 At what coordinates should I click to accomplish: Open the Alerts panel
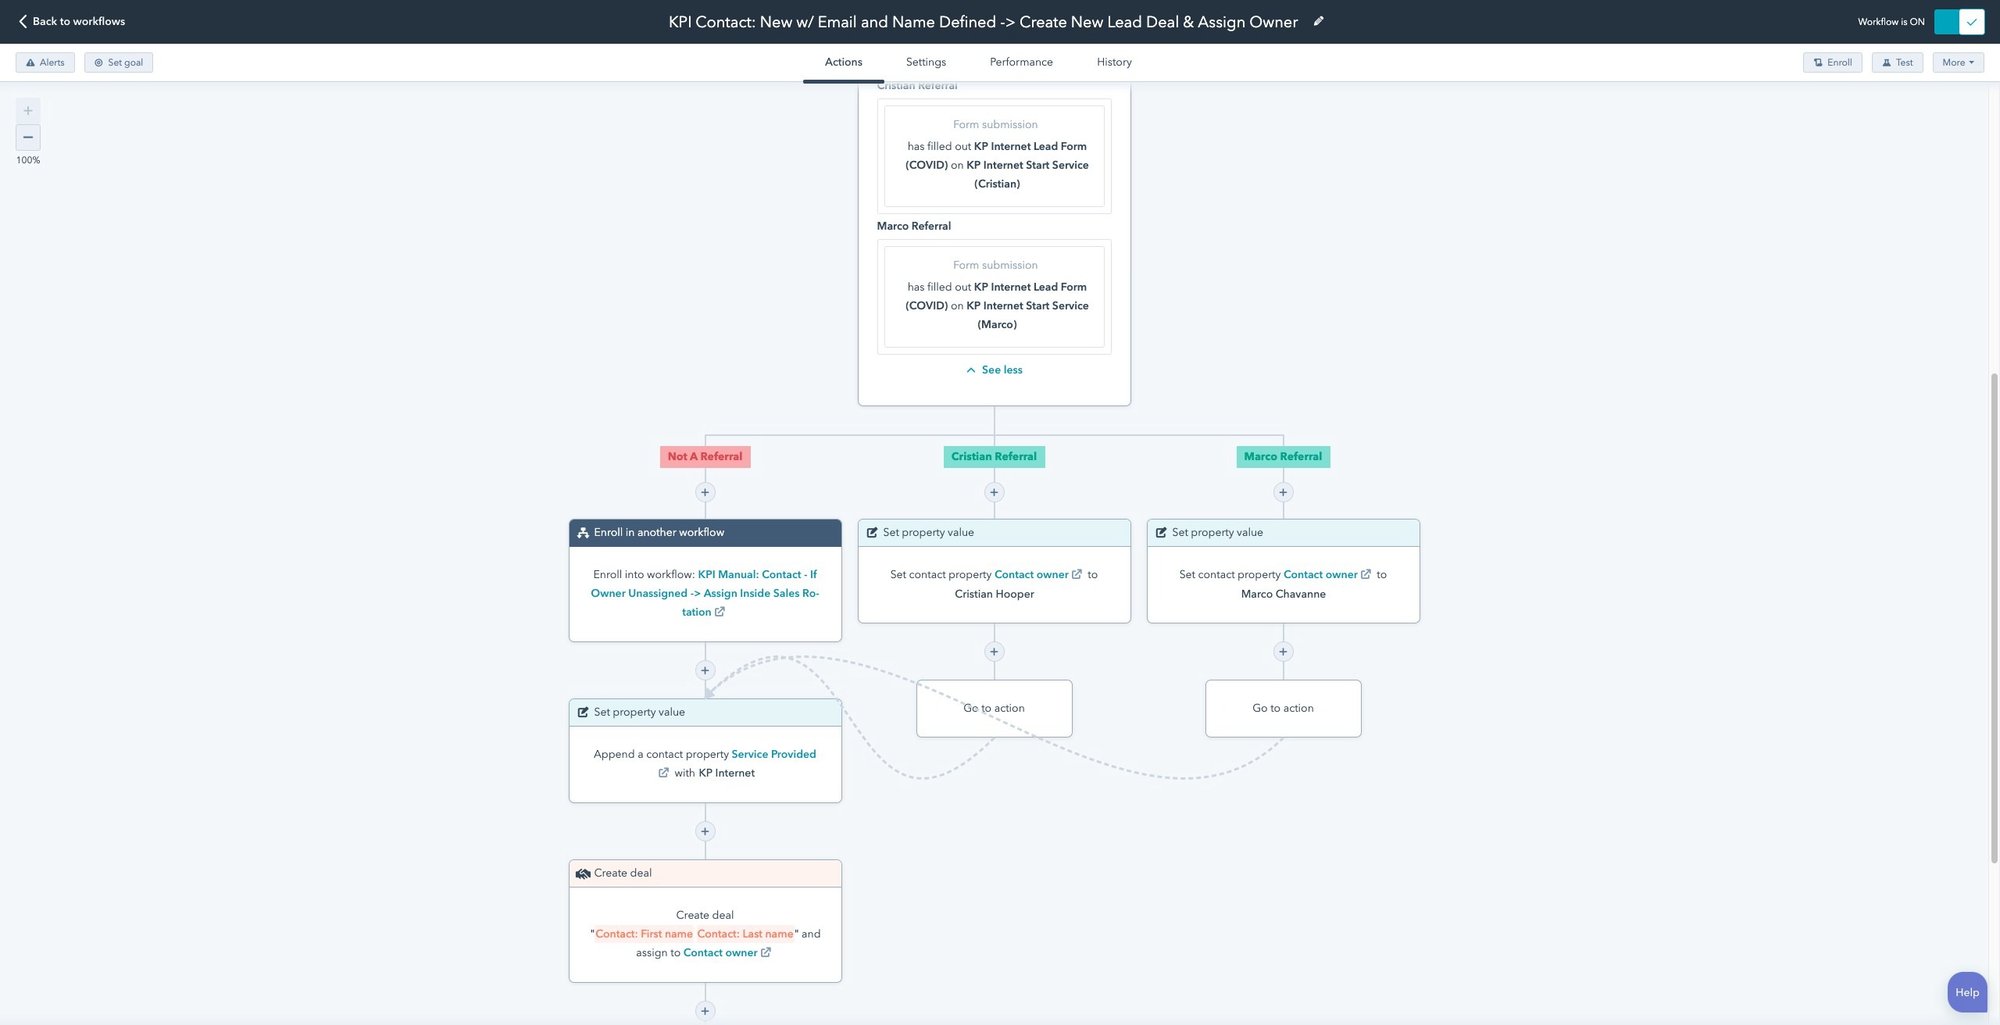coord(45,62)
